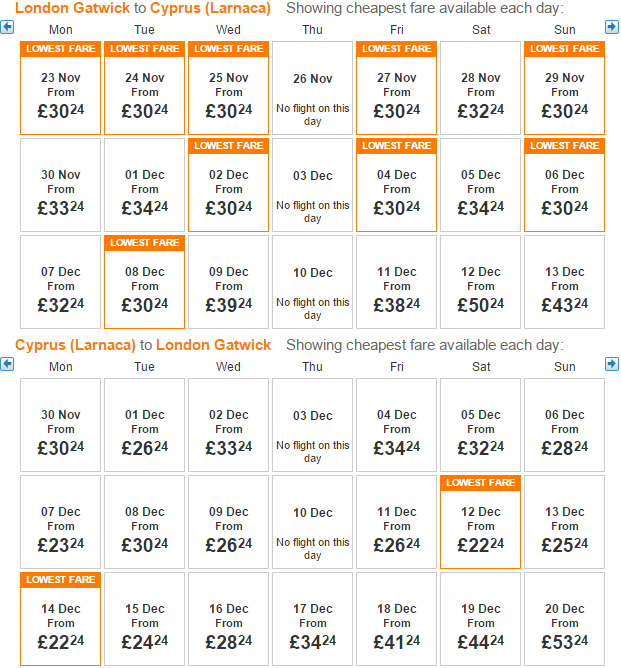Image resolution: width=621 pixels, height=668 pixels.
Task: Click outbound 26 Nov no-flight cell
Action: (312, 88)
